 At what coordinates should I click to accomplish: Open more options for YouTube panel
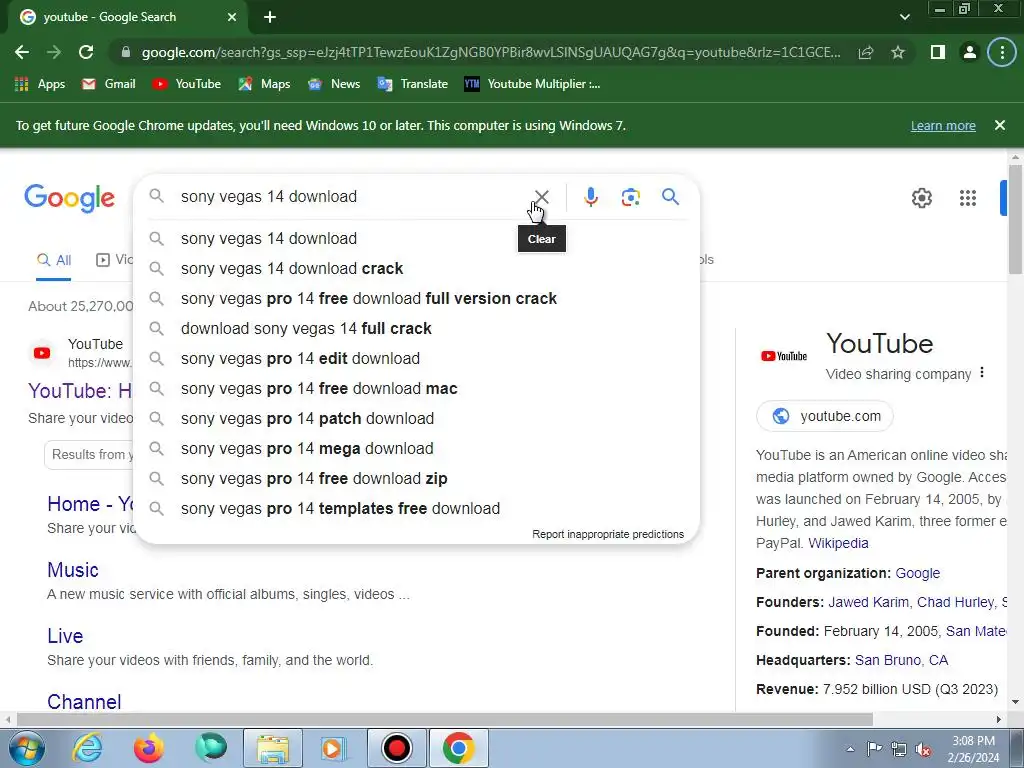click(982, 373)
